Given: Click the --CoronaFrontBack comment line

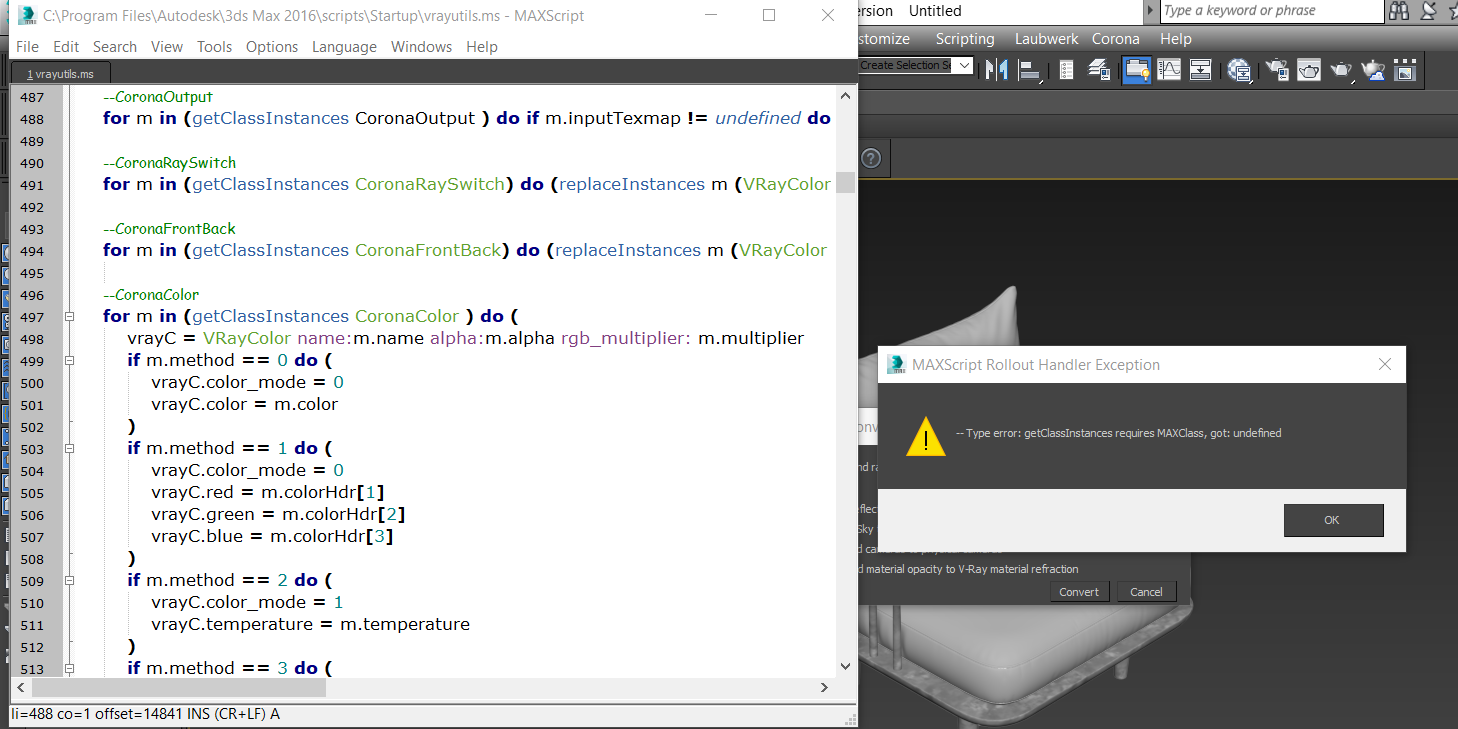Looking at the screenshot, I should (x=169, y=229).
